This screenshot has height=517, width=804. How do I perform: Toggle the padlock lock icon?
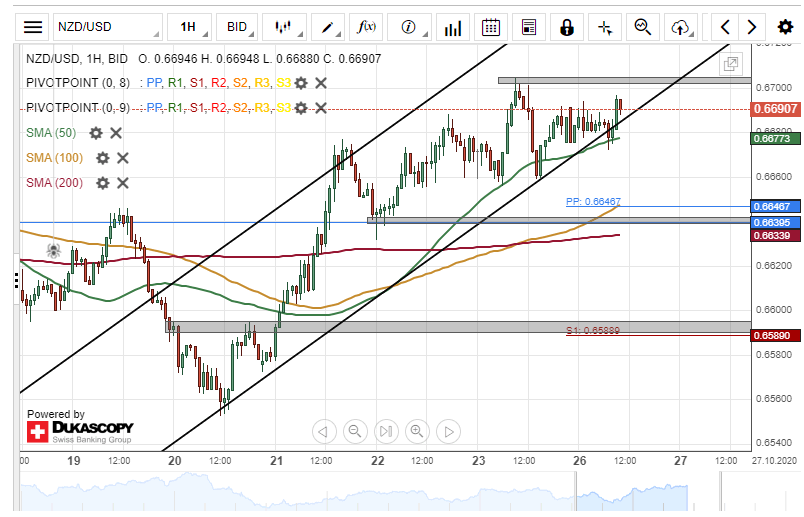coord(567,27)
